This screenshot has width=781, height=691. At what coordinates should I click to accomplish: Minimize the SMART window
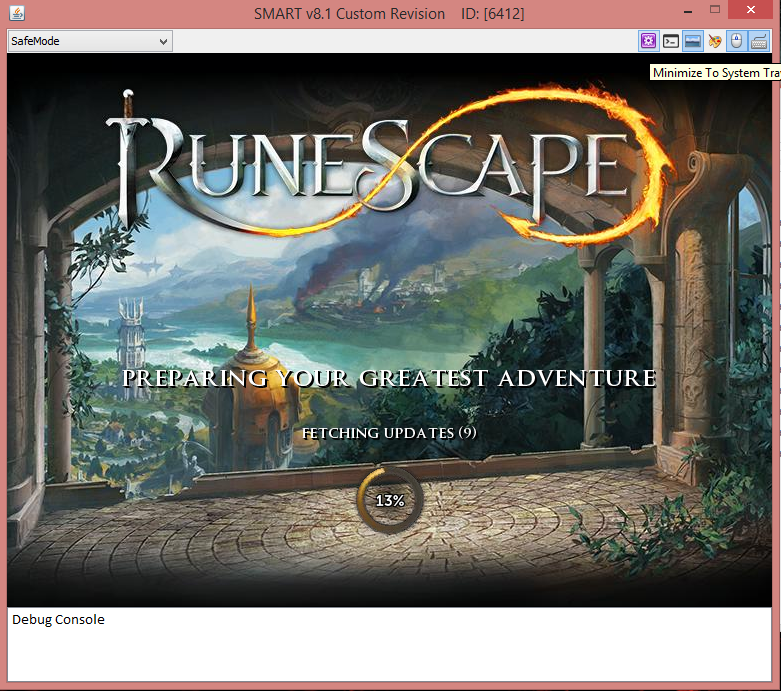click(688, 10)
